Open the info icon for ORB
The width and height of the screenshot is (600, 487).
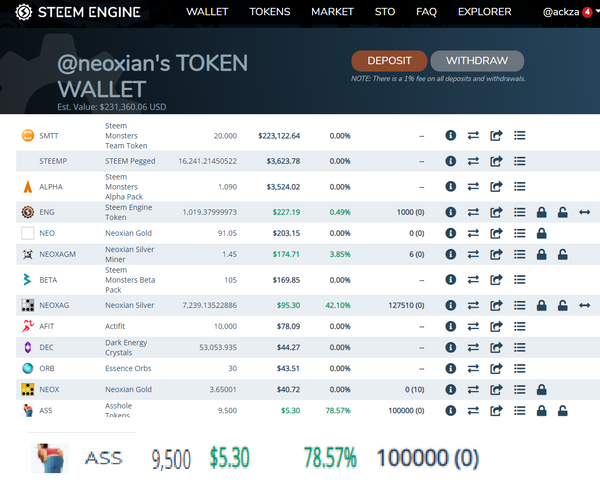[450, 368]
